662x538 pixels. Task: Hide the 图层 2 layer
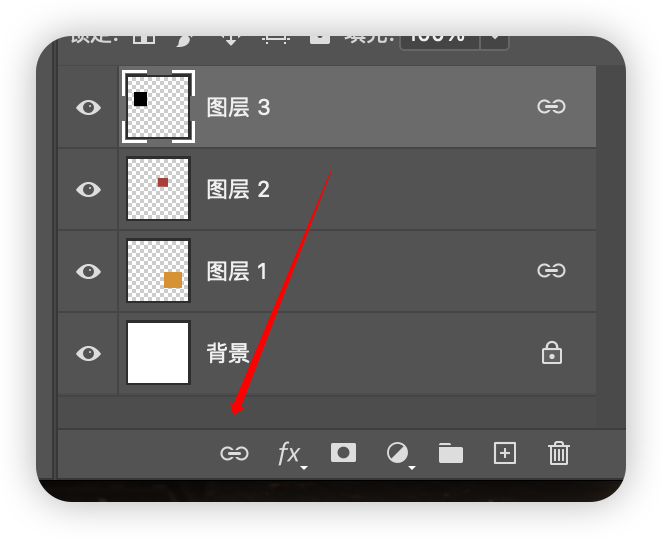88,189
